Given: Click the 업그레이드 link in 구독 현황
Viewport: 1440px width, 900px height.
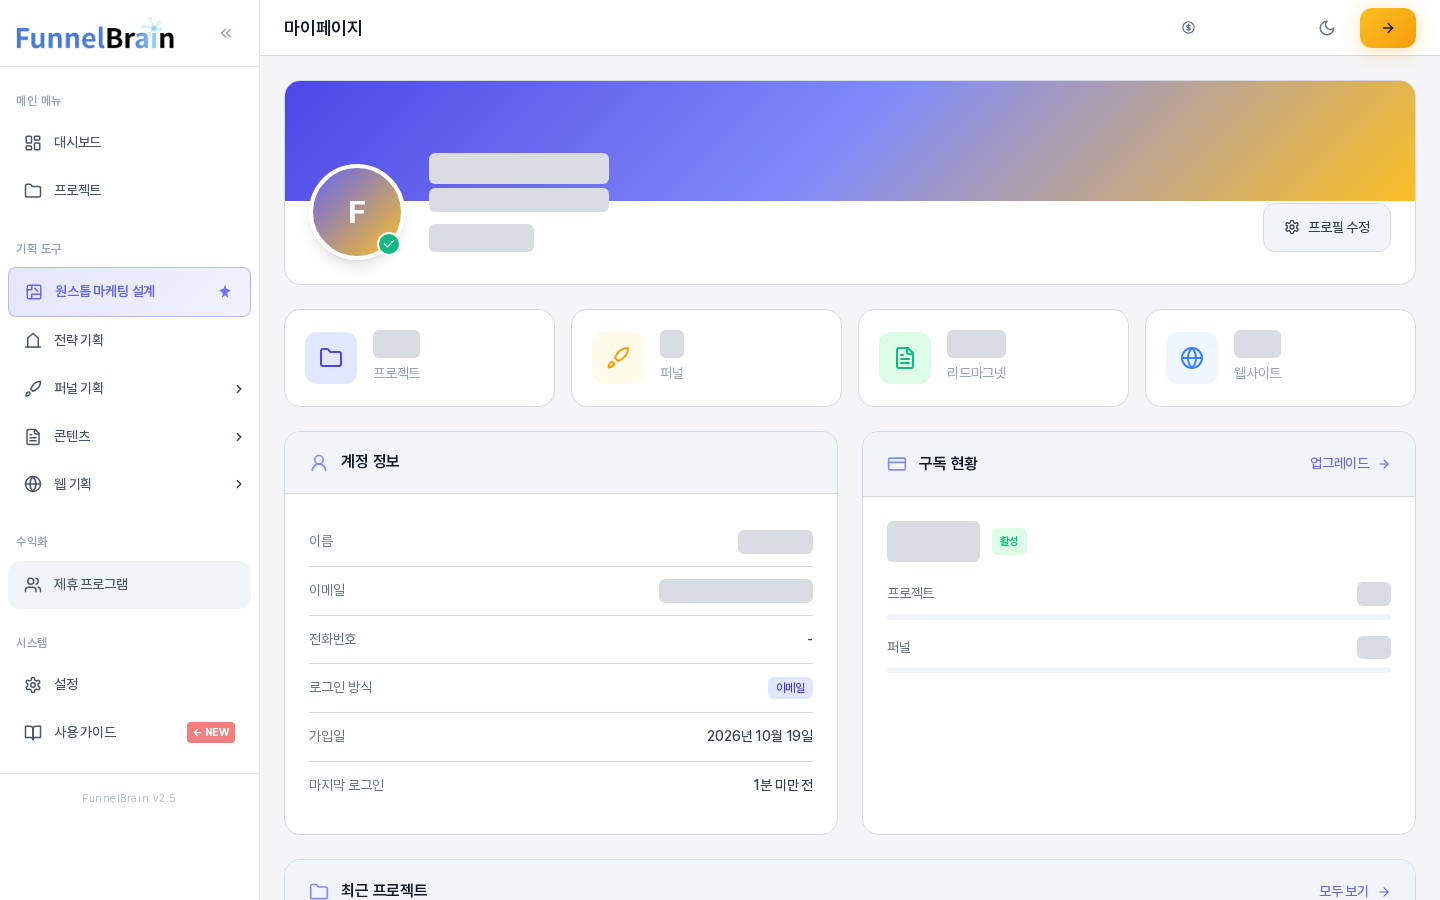Looking at the screenshot, I should [1350, 464].
